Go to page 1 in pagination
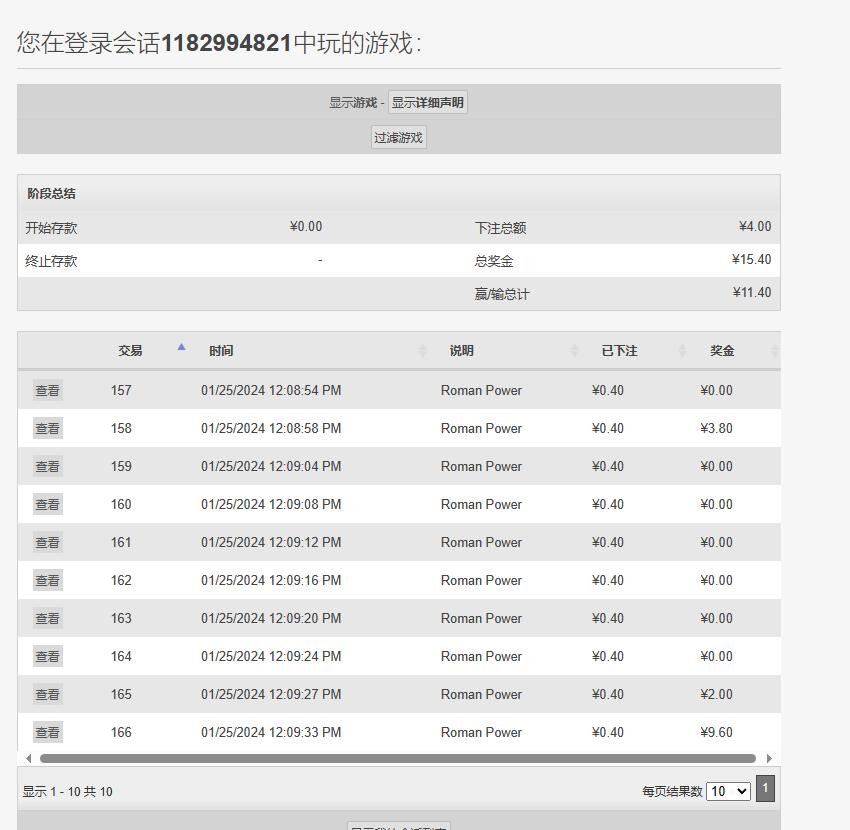850x830 pixels. (765, 788)
